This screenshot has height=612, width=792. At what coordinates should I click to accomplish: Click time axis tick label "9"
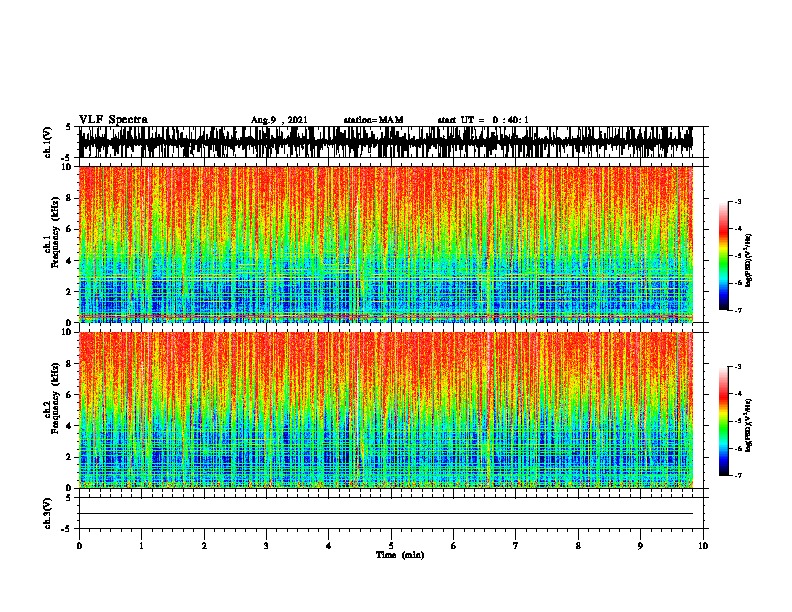pos(640,546)
